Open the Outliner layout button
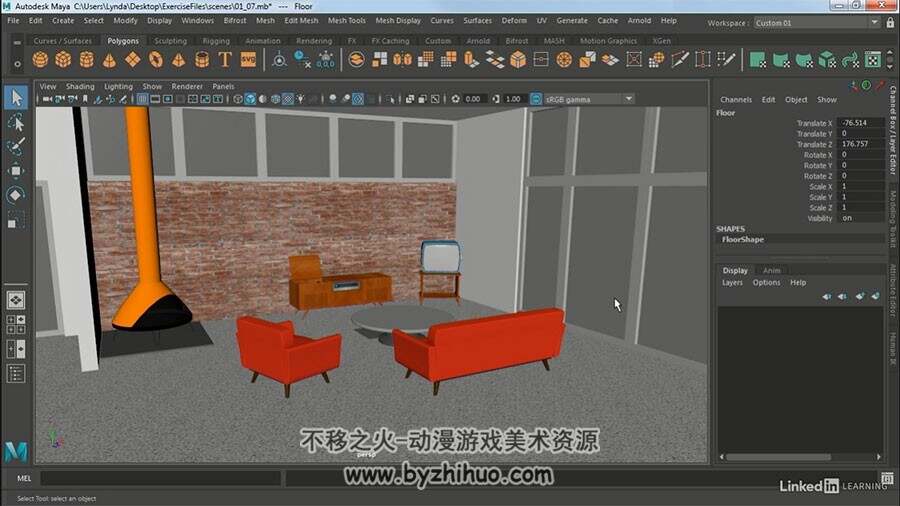The image size is (900, 506). 15,374
